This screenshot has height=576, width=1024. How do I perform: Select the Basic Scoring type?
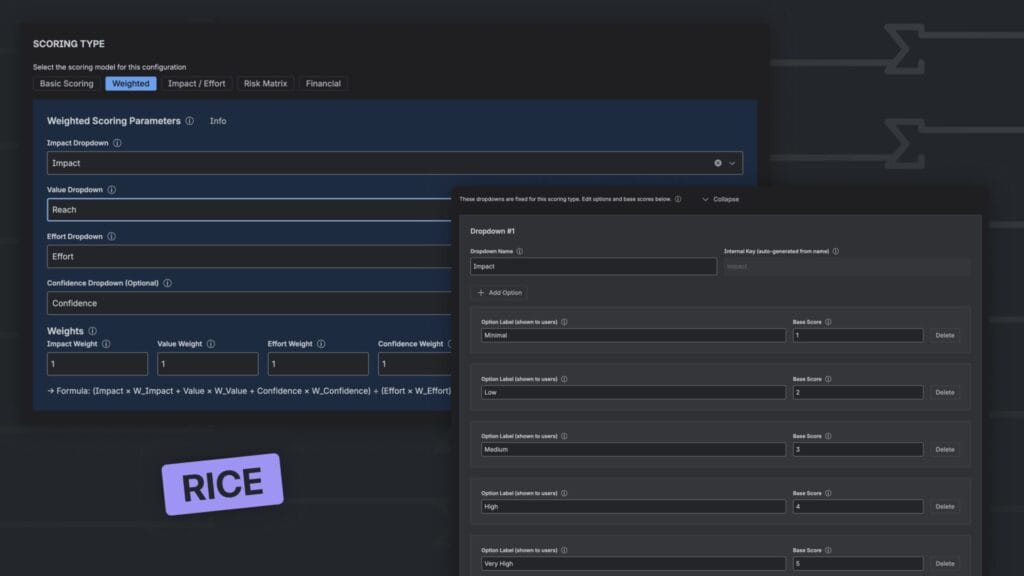tap(66, 84)
